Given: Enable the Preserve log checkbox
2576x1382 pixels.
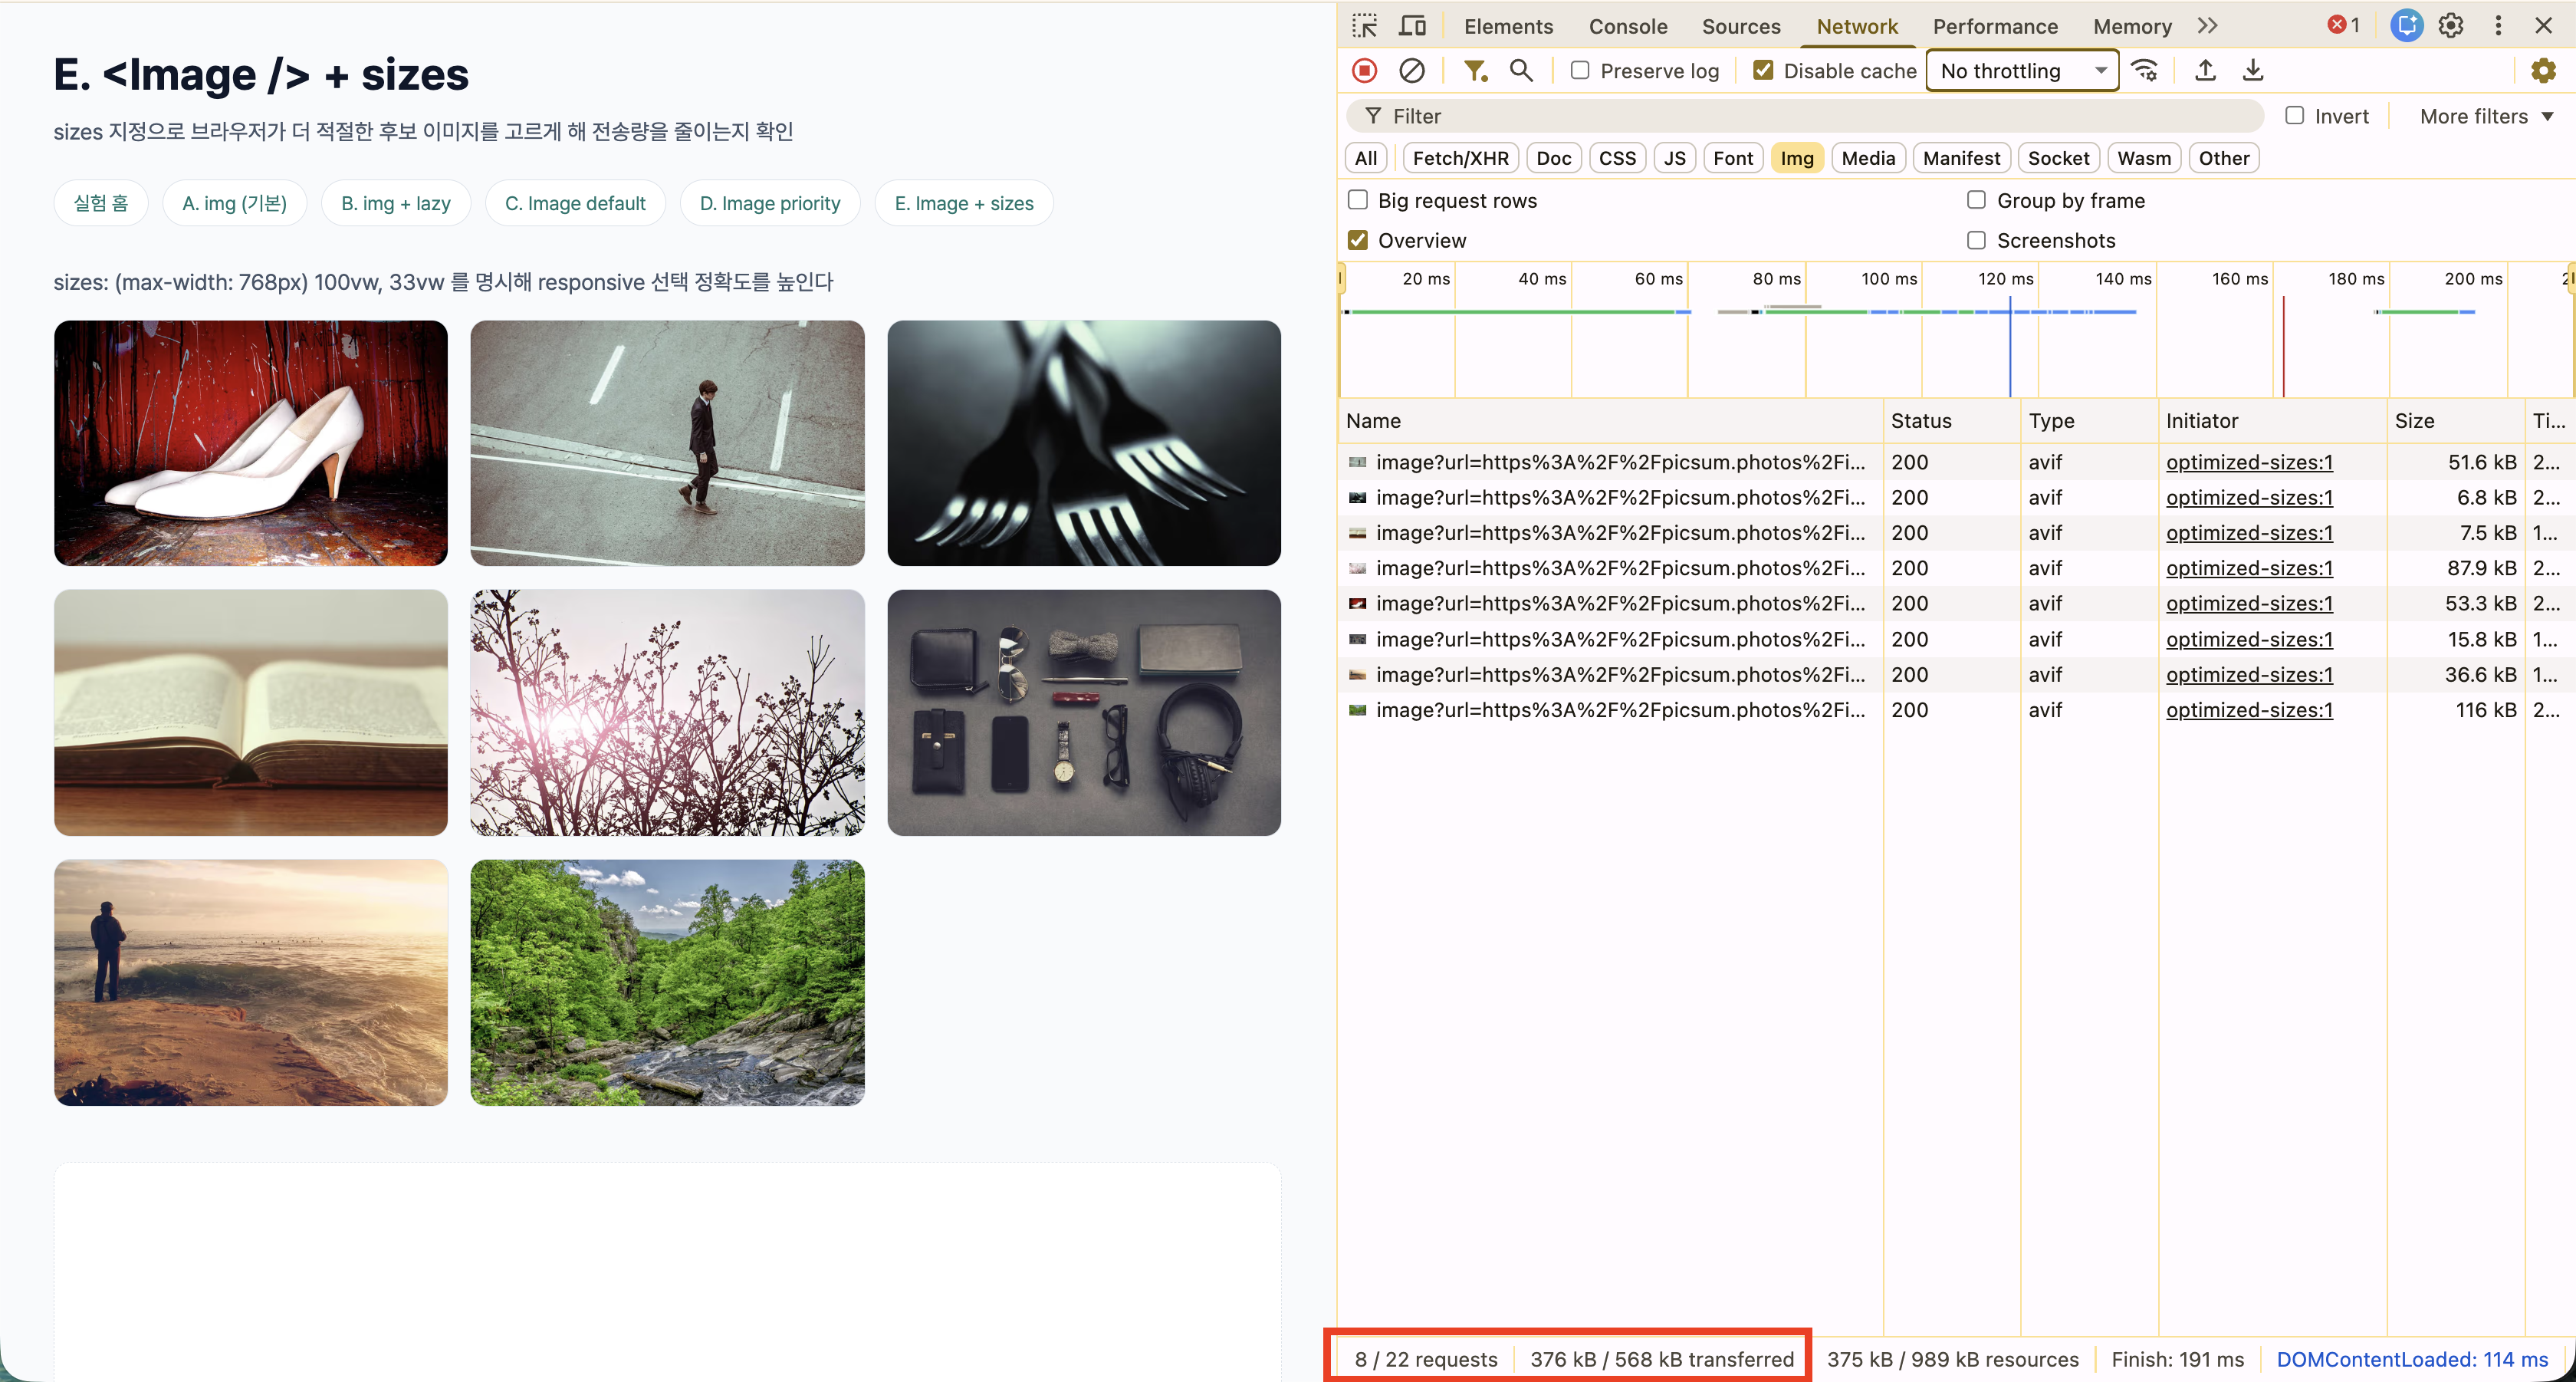Looking at the screenshot, I should (x=1580, y=71).
